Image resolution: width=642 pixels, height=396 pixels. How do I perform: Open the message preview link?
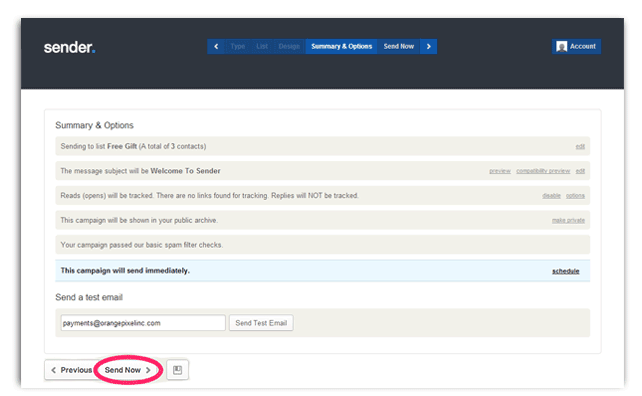(500, 171)
